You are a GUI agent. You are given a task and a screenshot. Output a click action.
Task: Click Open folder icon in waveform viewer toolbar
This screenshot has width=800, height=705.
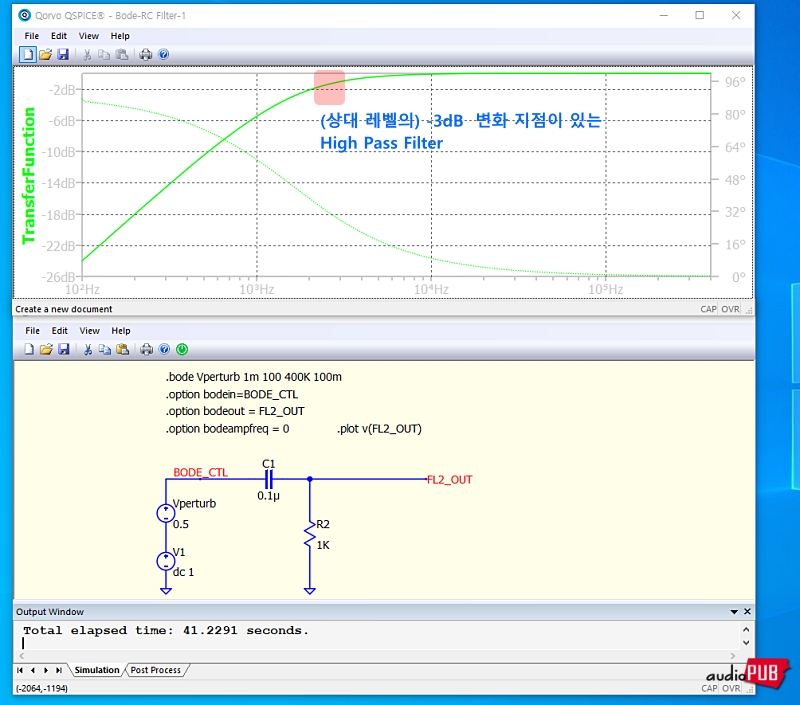point(45,55)
